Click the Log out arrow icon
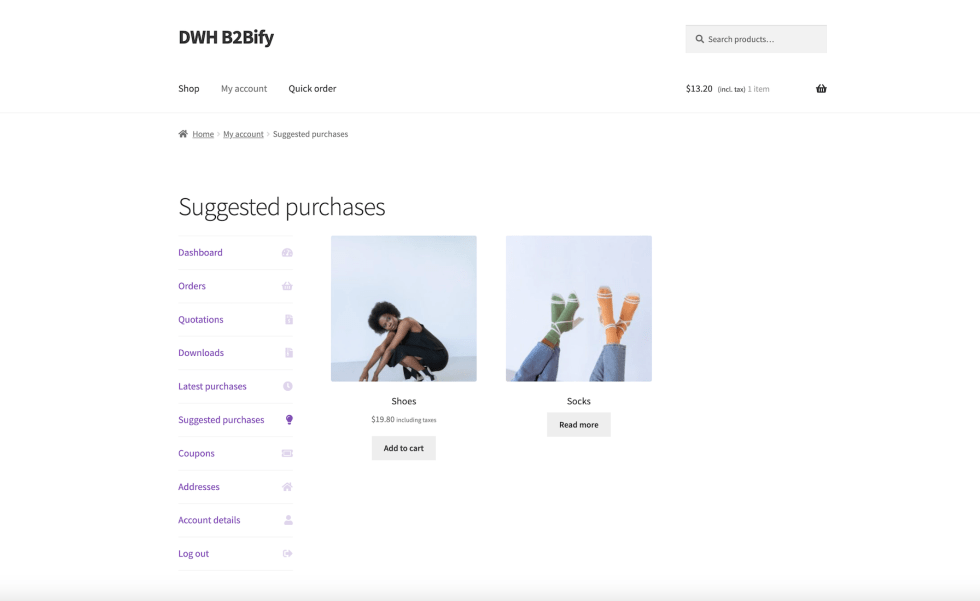Screen dimensions: 980x601 tap(287, 554)
